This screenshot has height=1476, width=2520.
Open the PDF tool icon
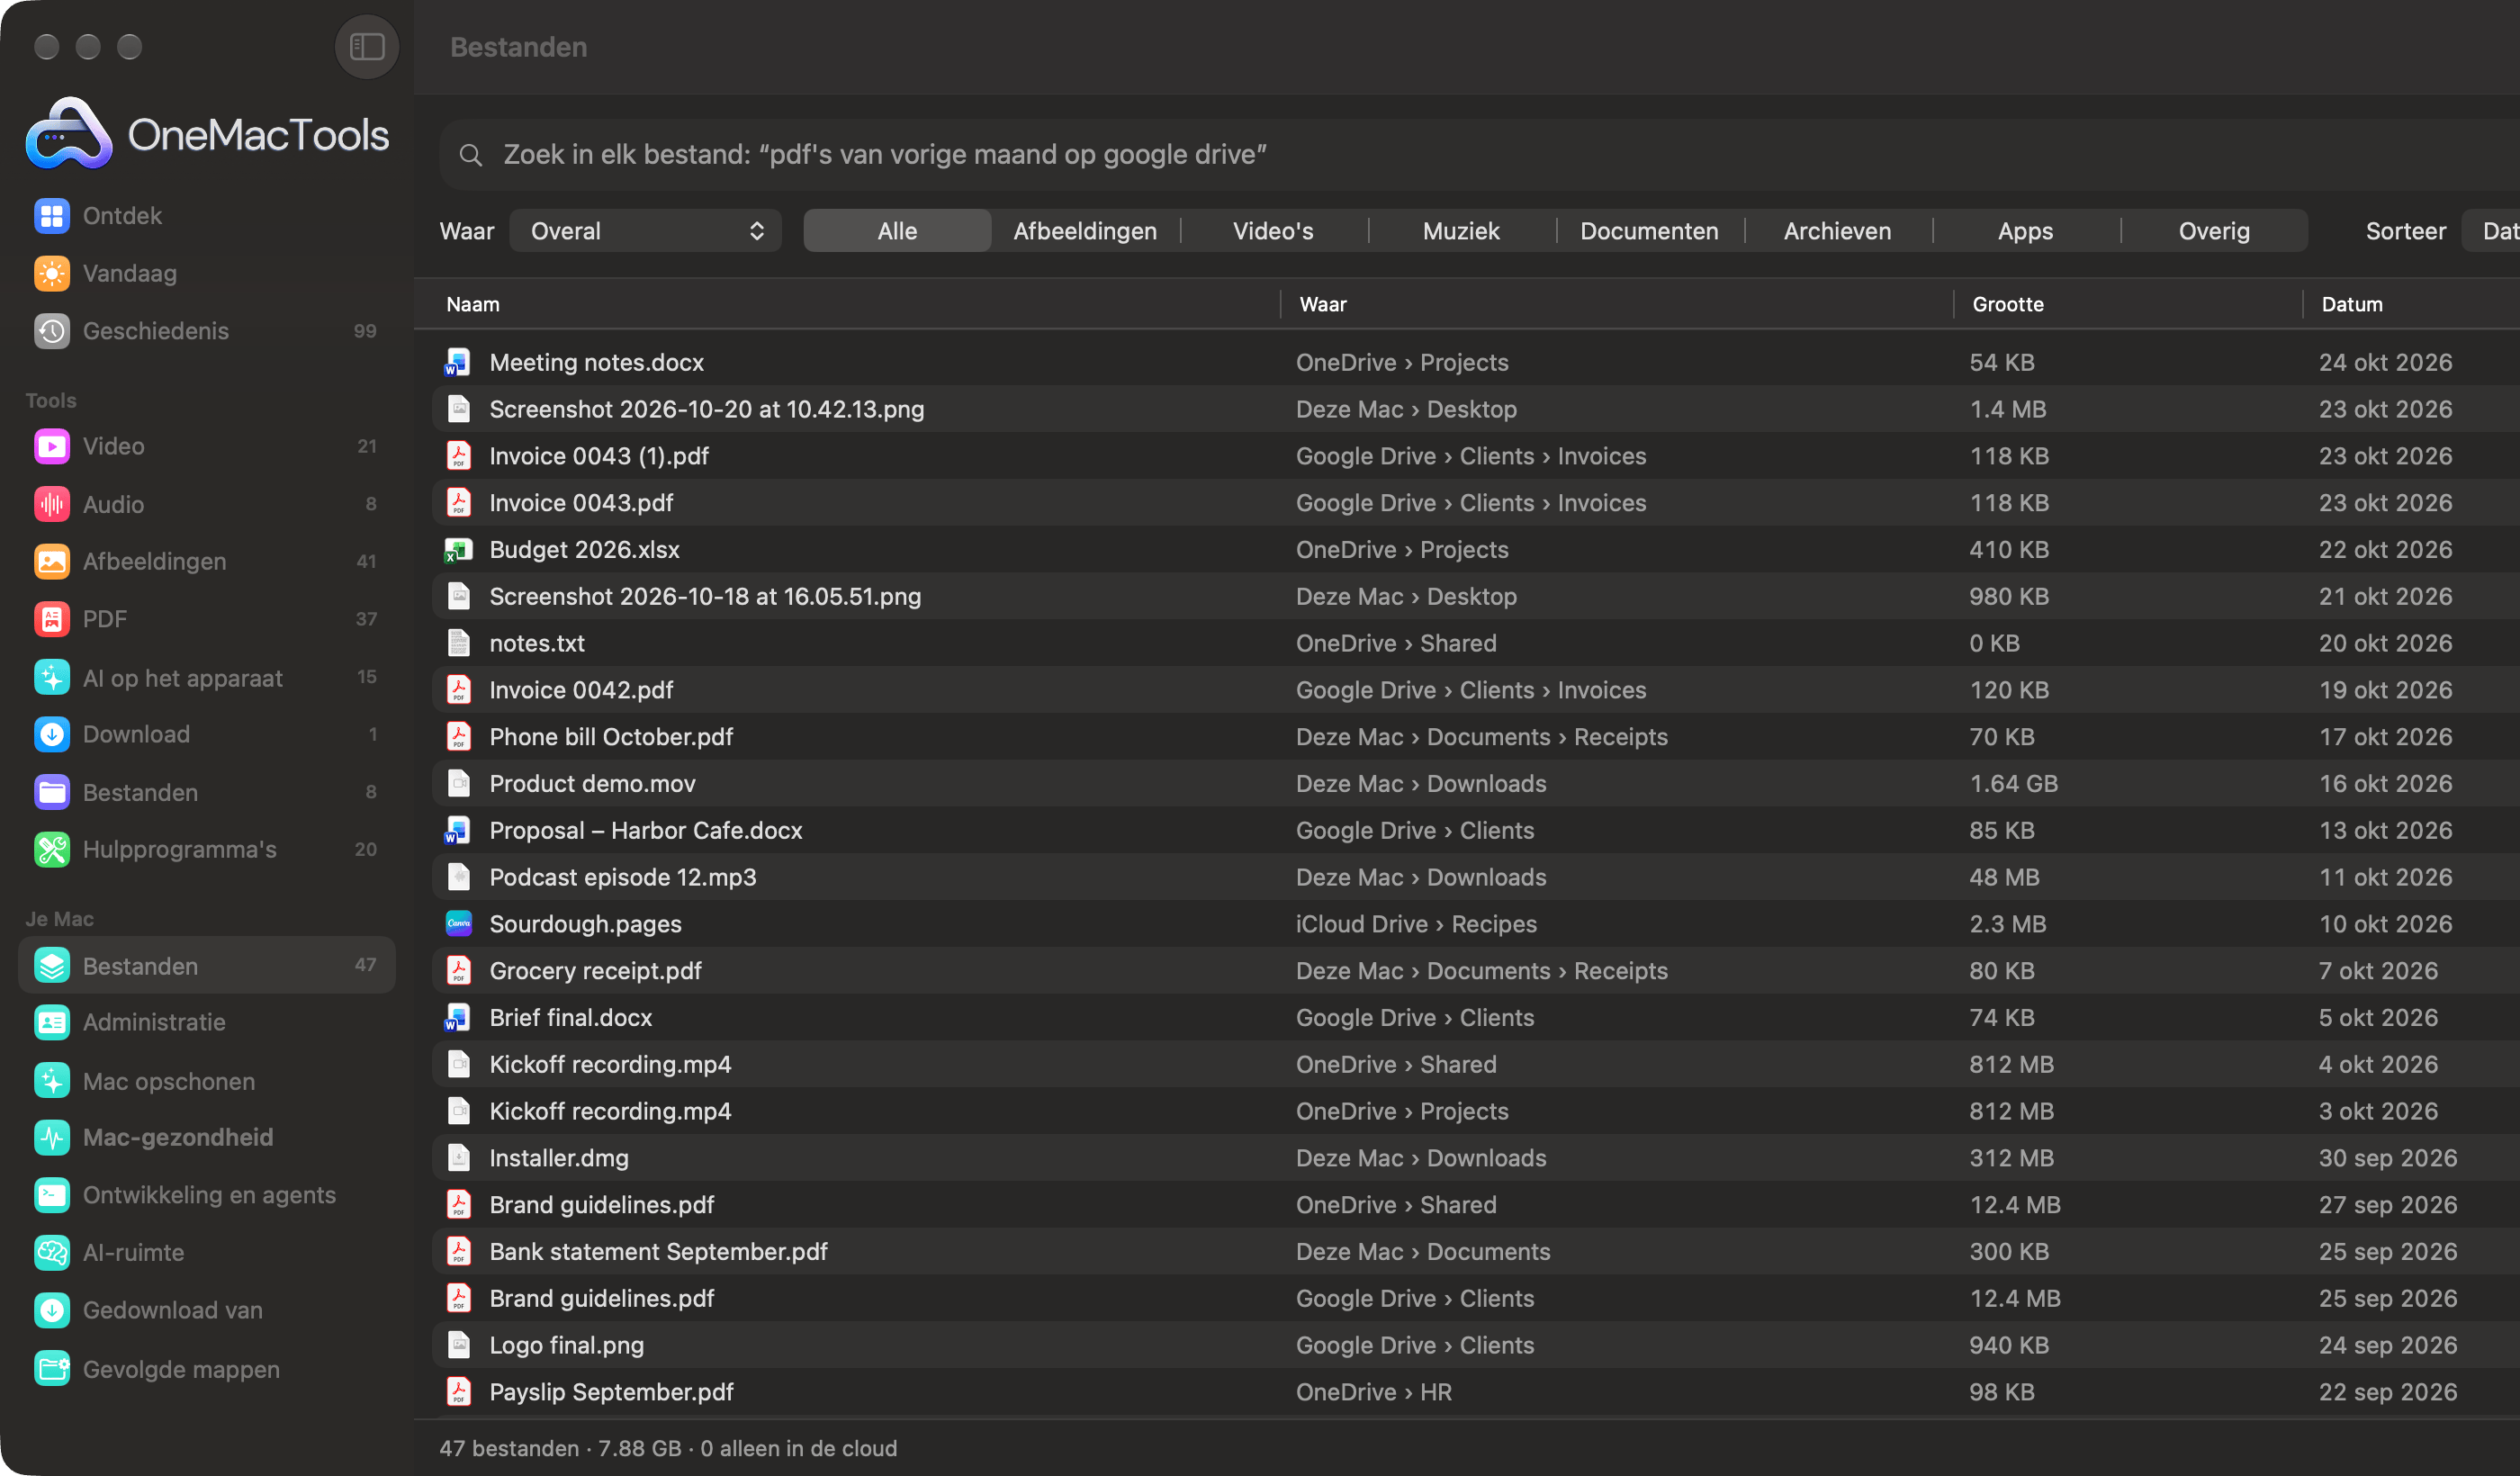tap(52, 619)
